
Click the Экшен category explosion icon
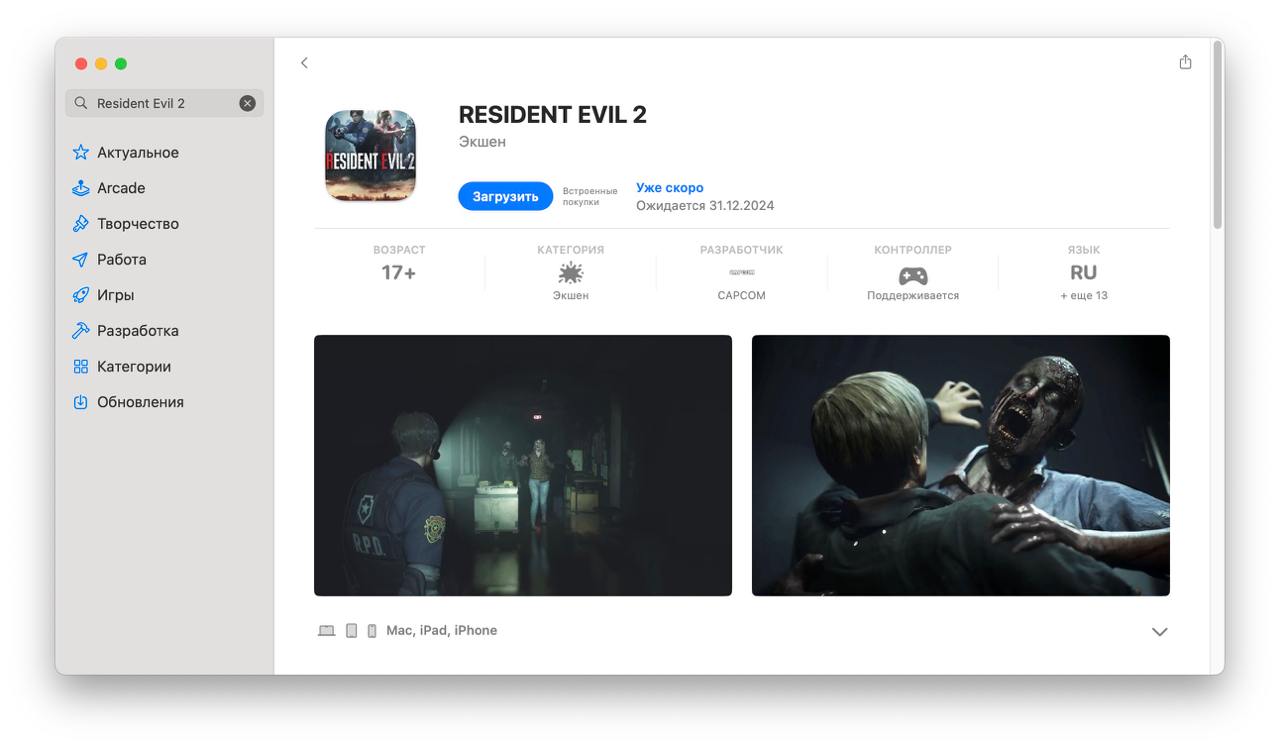click(571, 273)
